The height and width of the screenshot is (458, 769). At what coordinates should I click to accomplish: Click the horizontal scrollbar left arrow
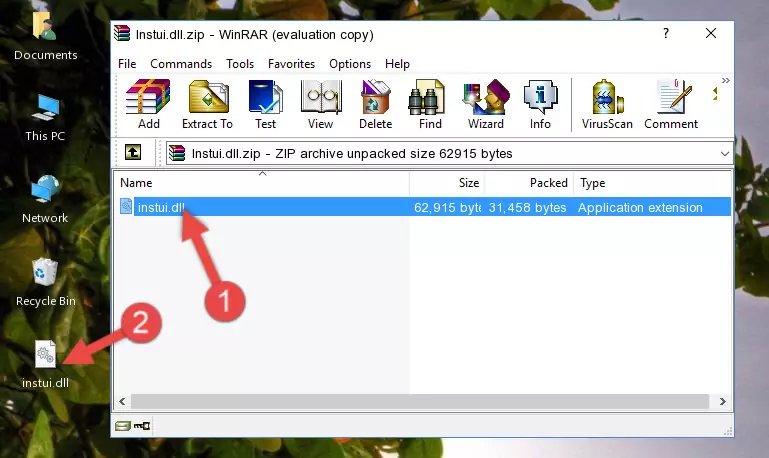[122, 402]
